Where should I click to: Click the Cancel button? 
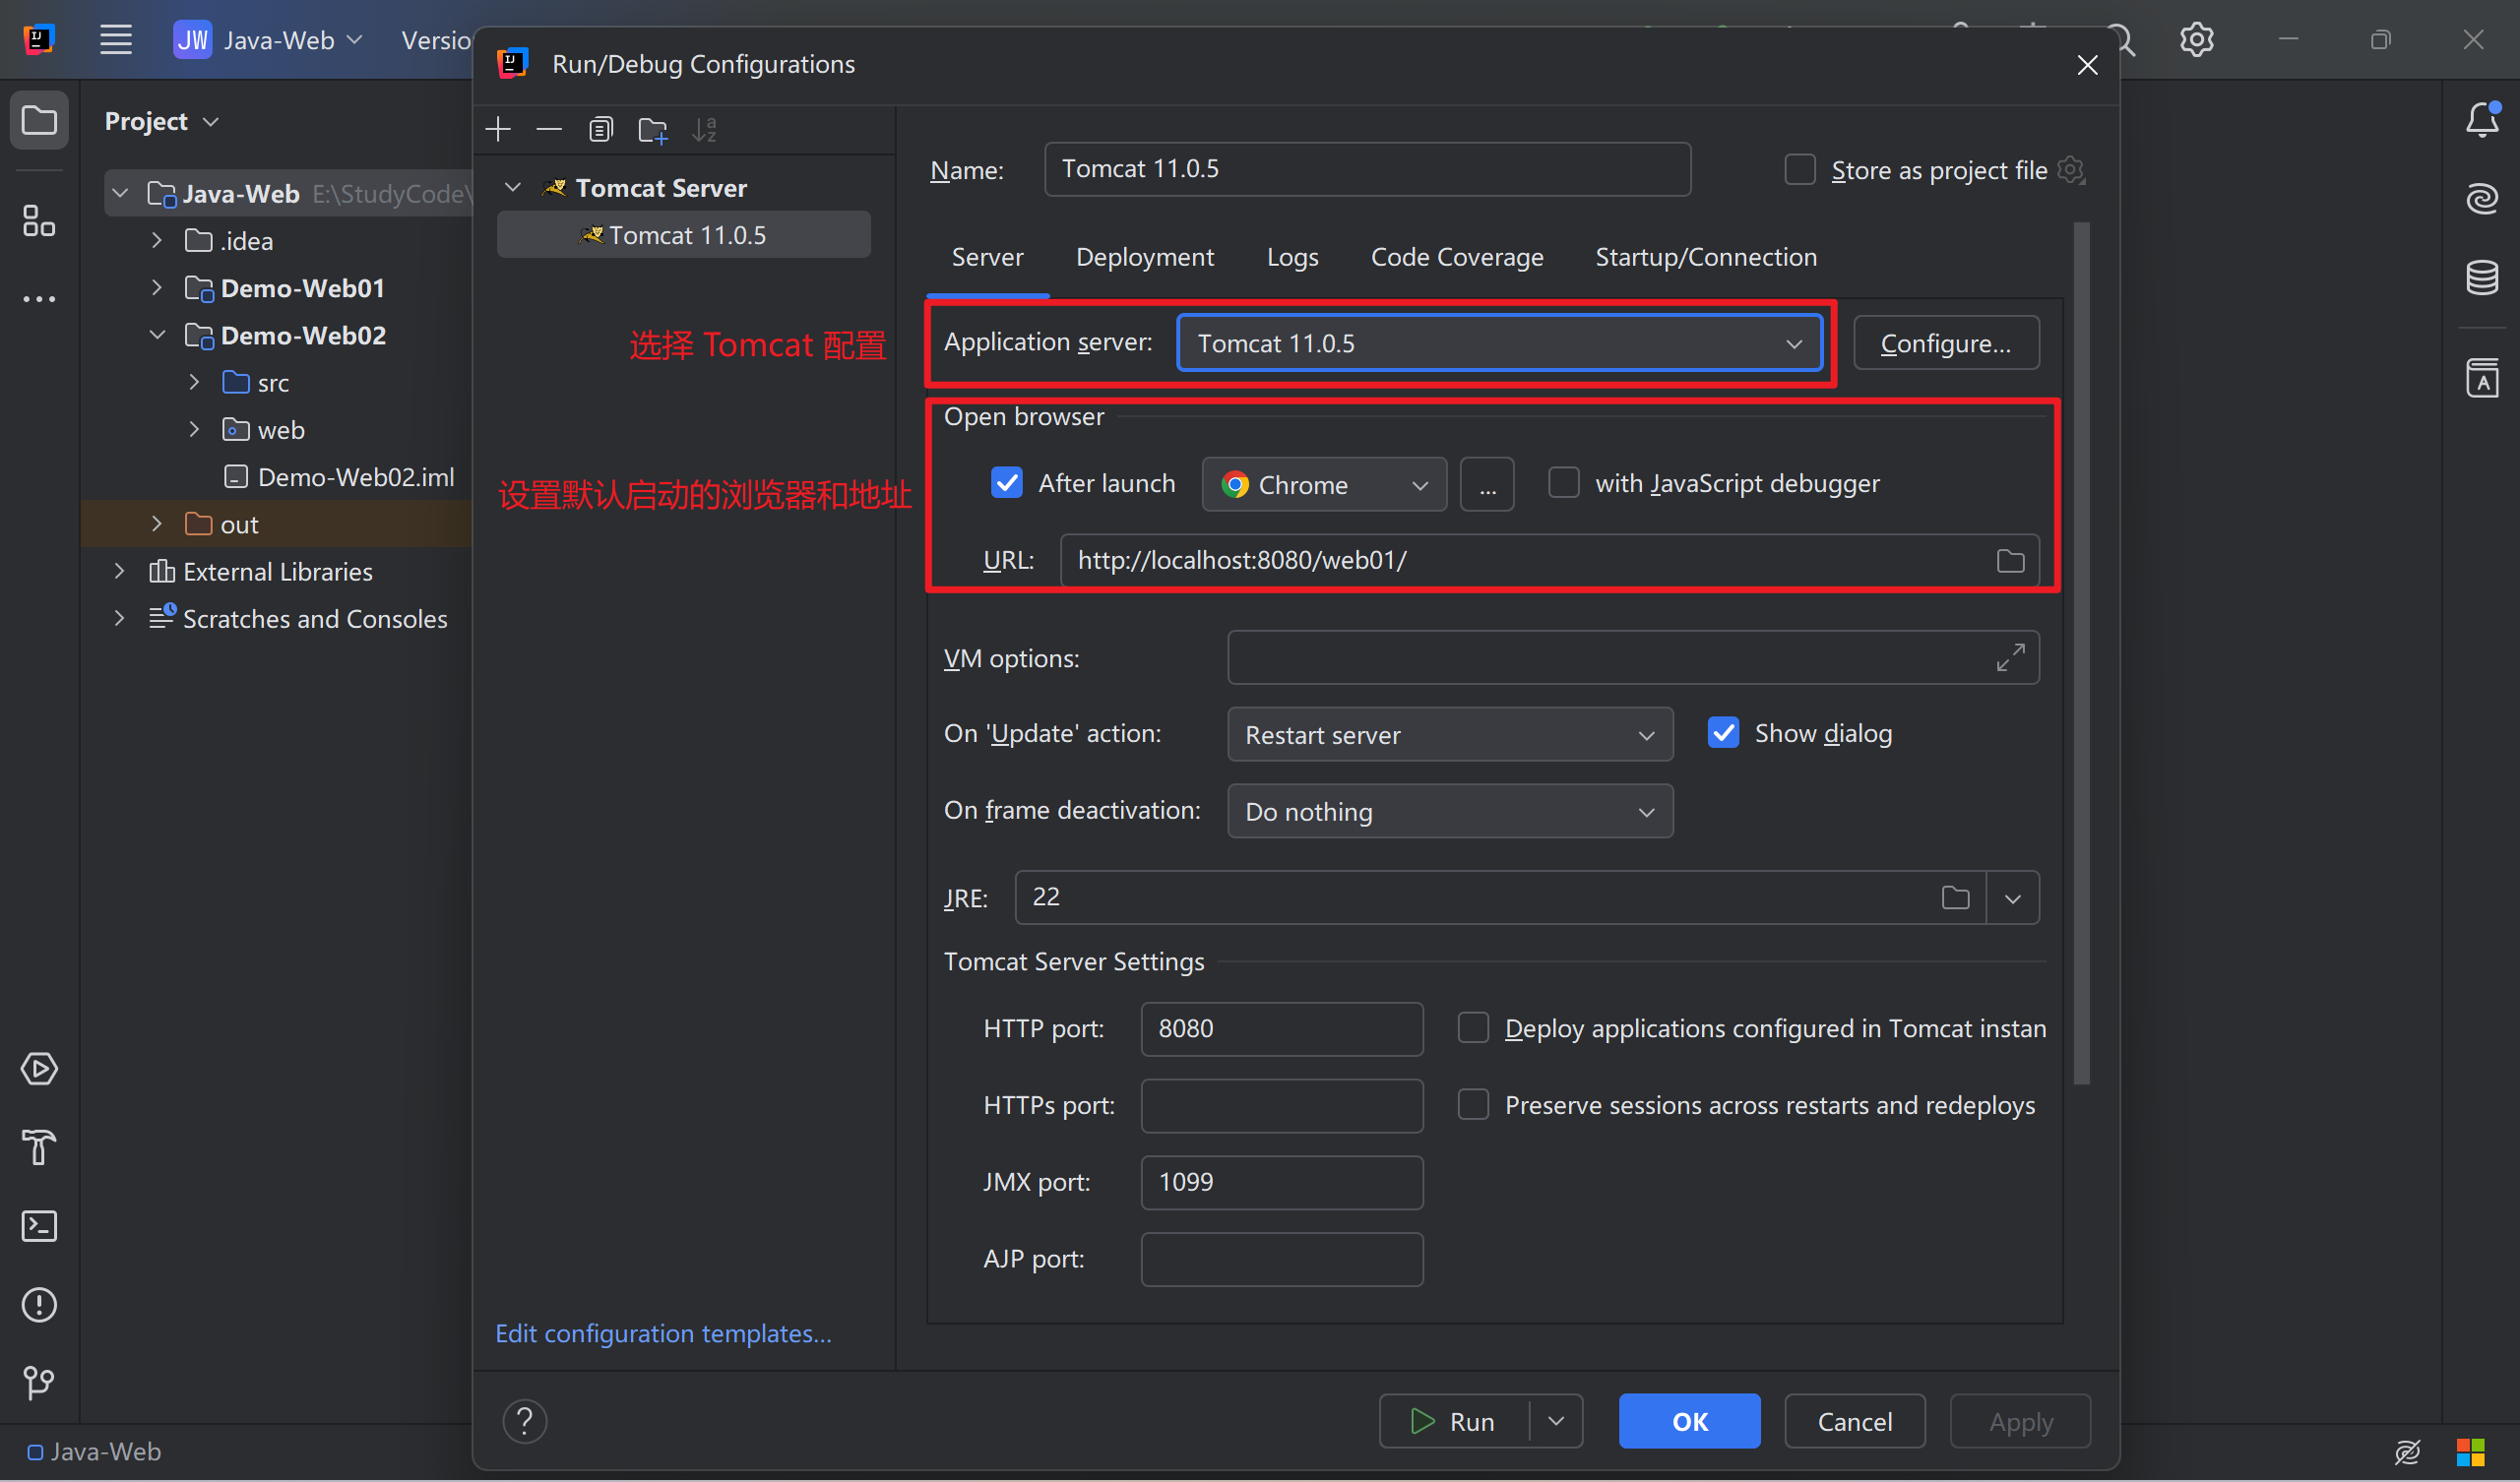(x=1855, y=1421)
